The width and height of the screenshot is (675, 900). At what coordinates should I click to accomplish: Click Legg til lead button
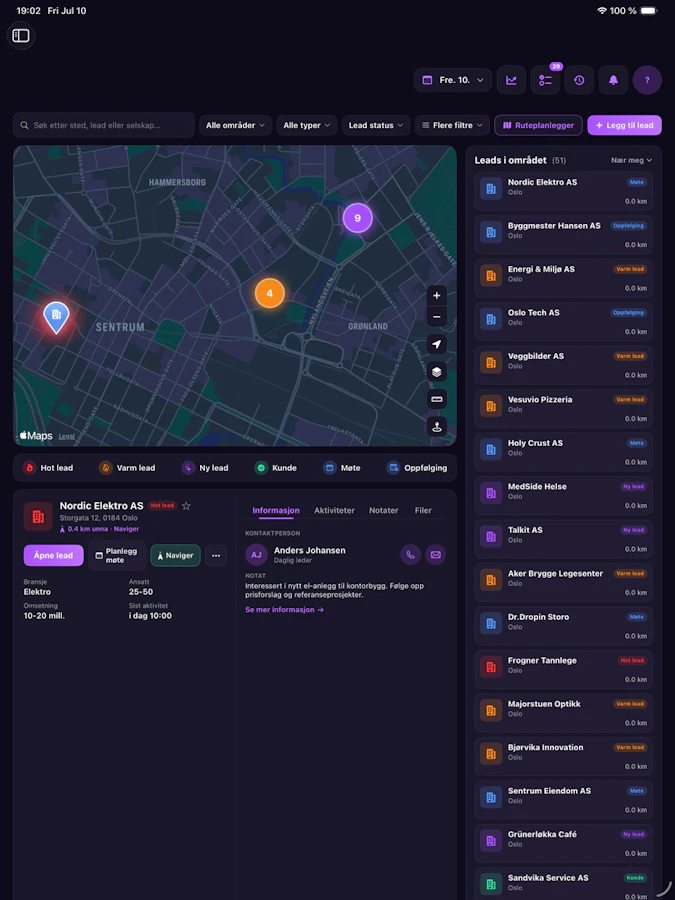click(624, 125)
